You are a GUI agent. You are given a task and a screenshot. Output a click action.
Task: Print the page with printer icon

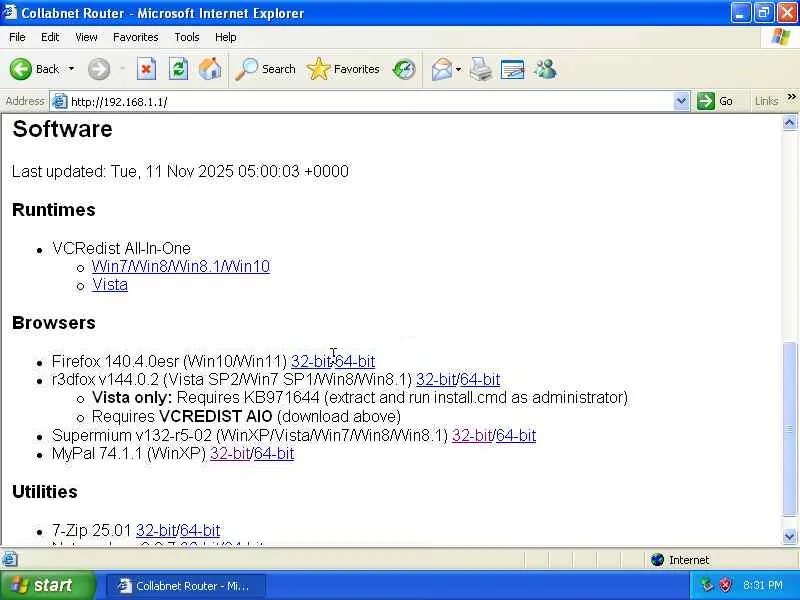click(481, 69)
